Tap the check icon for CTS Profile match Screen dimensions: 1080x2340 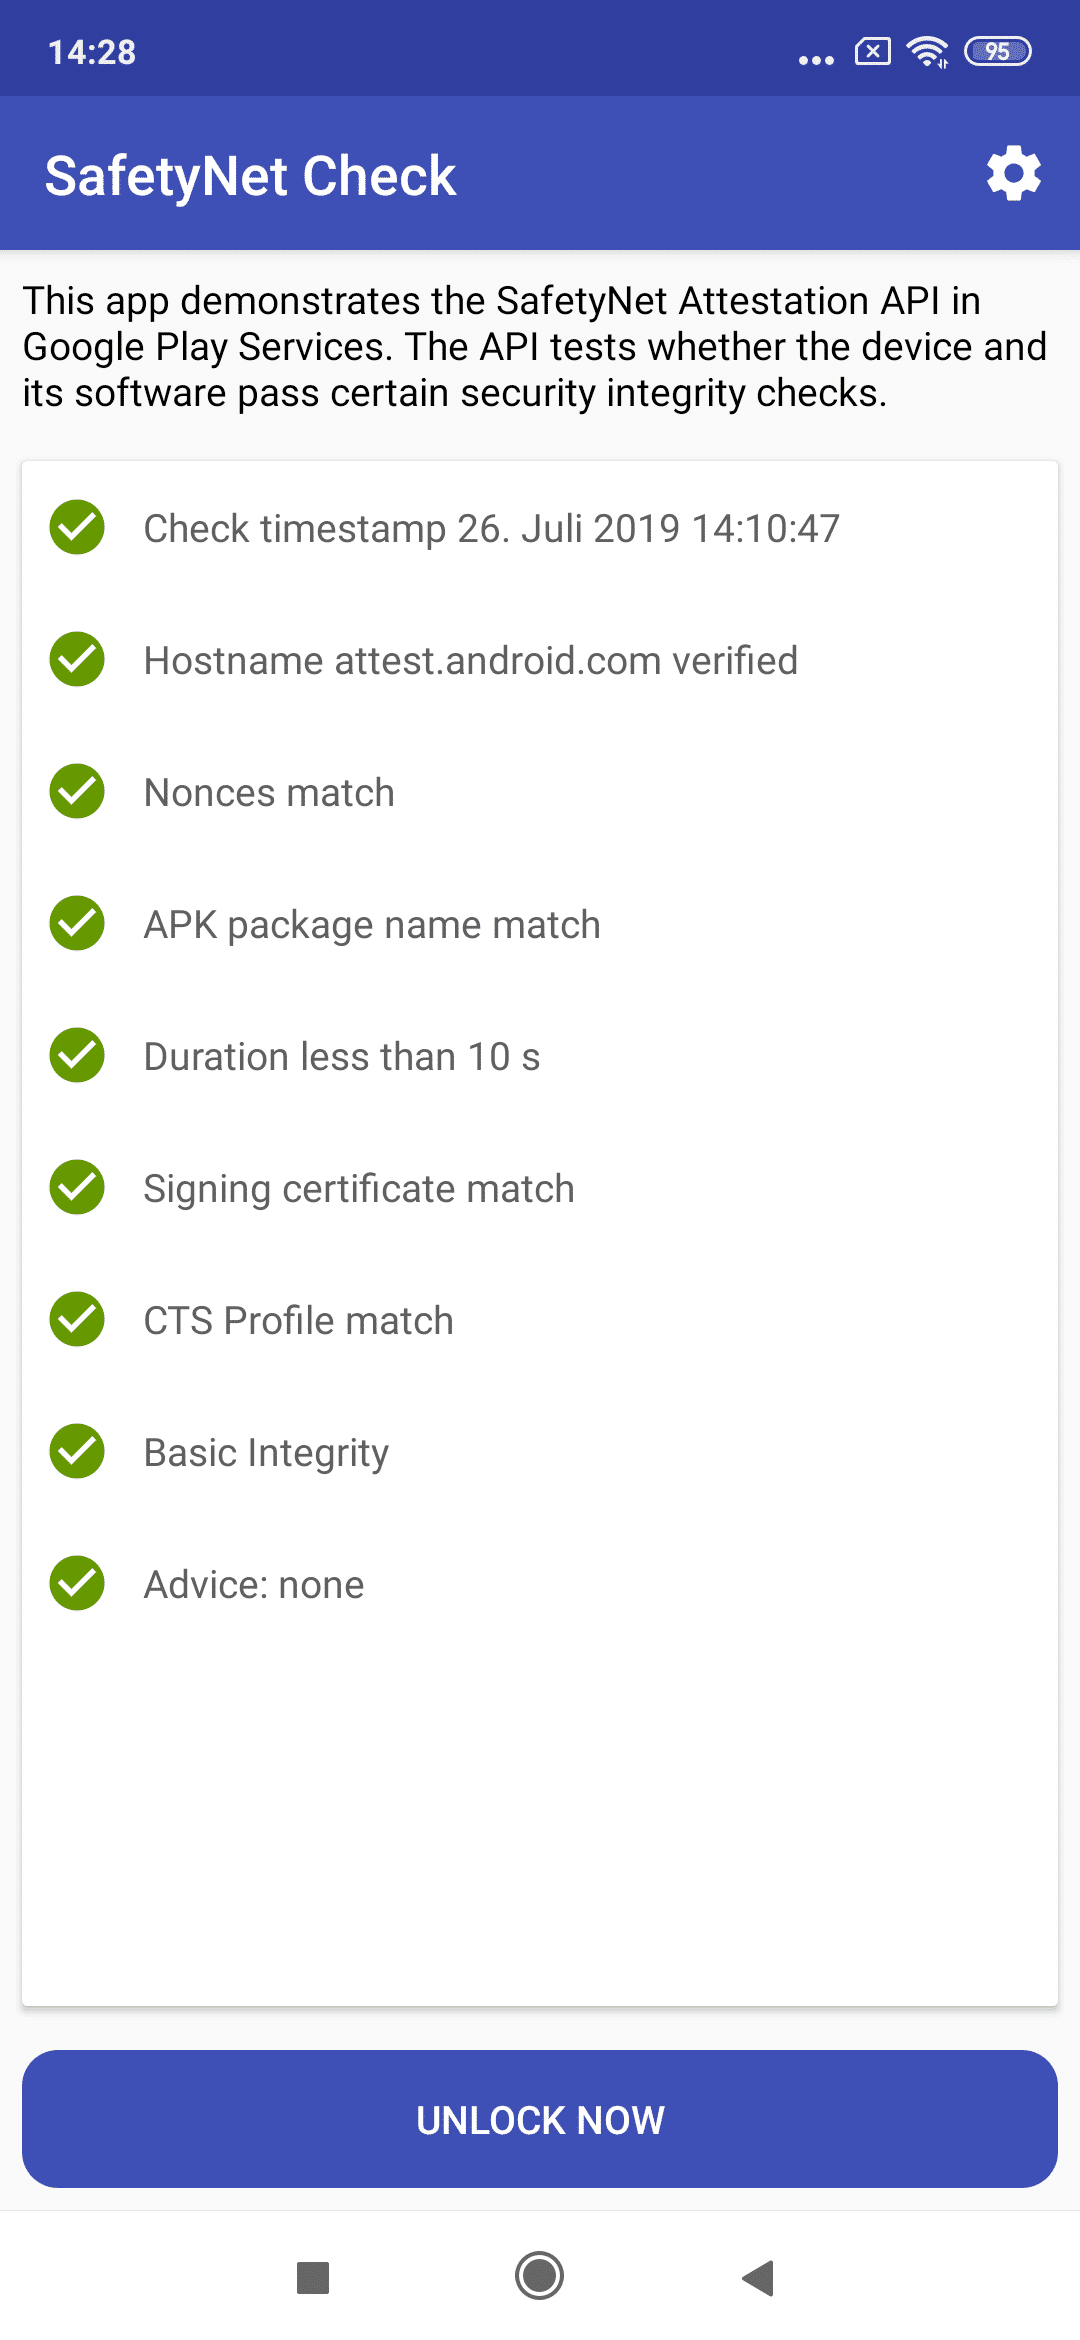pos(77,1319)
